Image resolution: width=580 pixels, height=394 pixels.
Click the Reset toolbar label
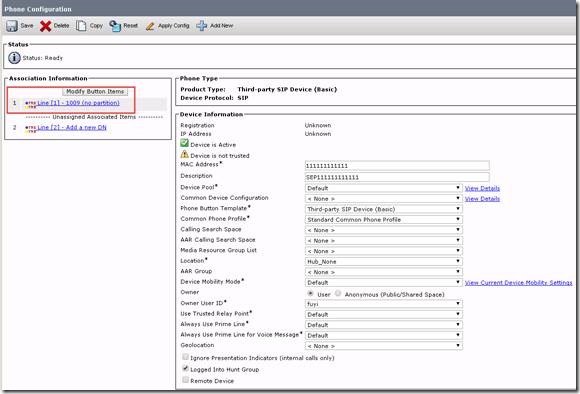point(131,26)
